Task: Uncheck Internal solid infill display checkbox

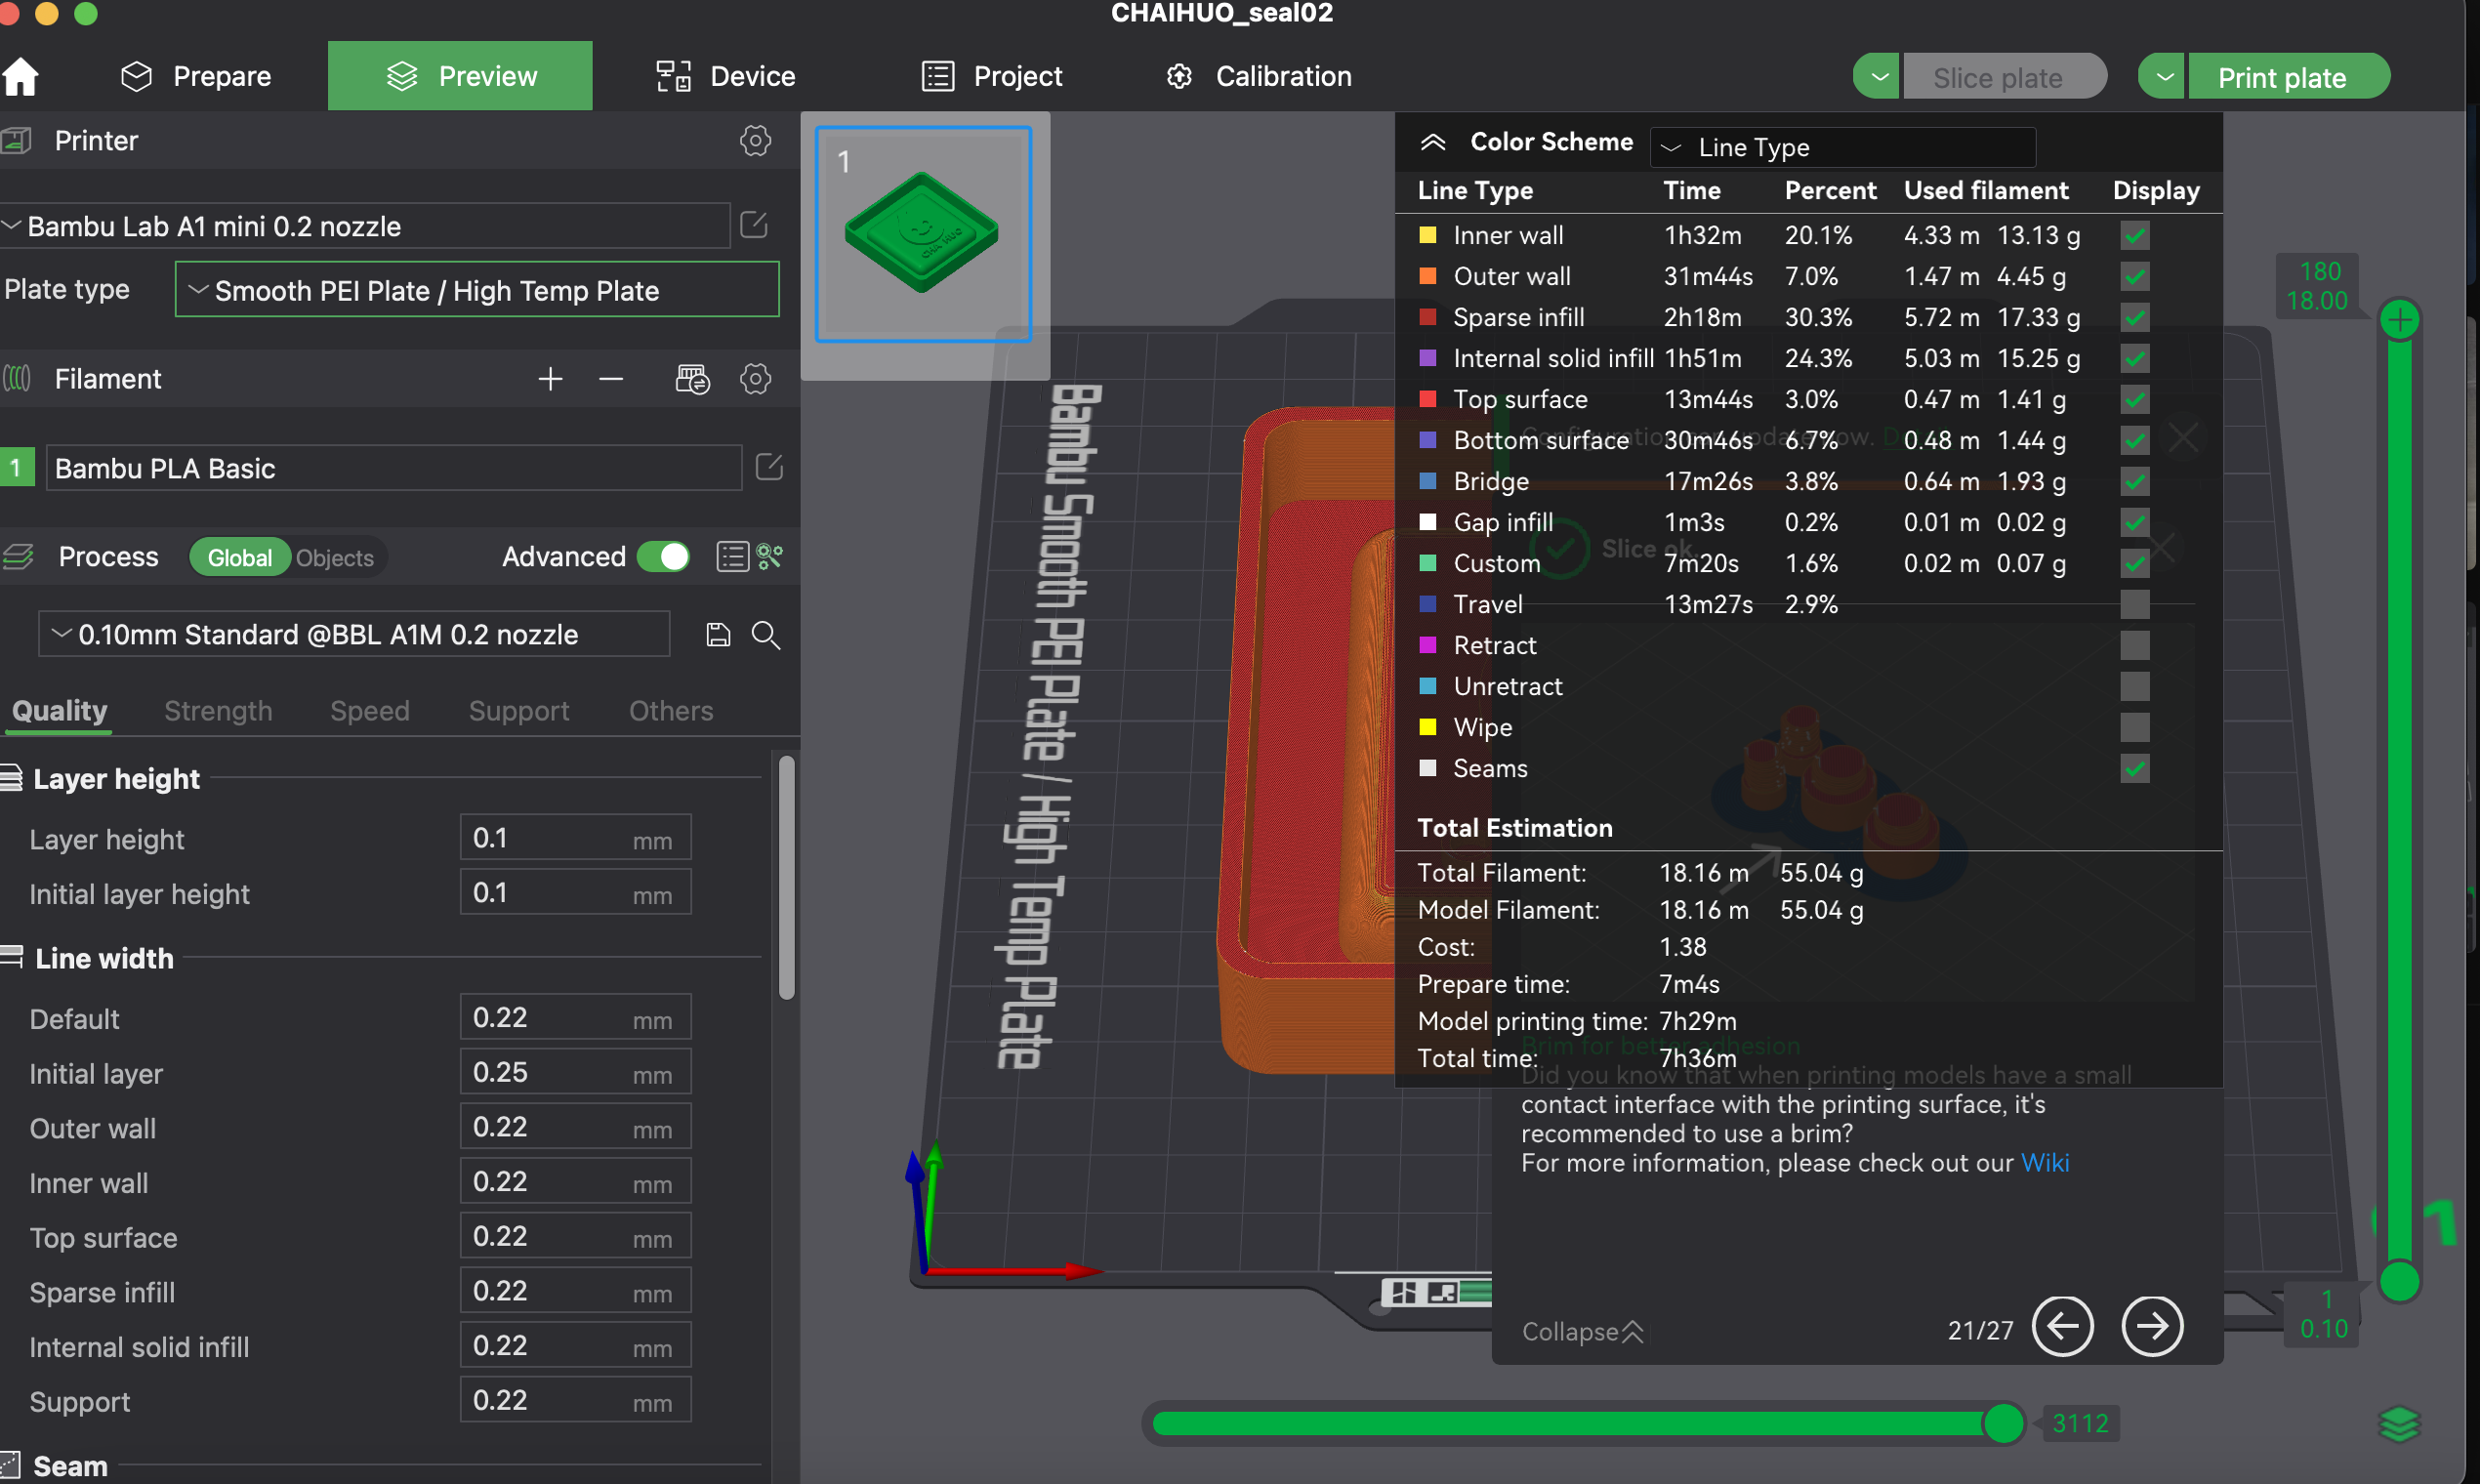Action: point(2135,359)
